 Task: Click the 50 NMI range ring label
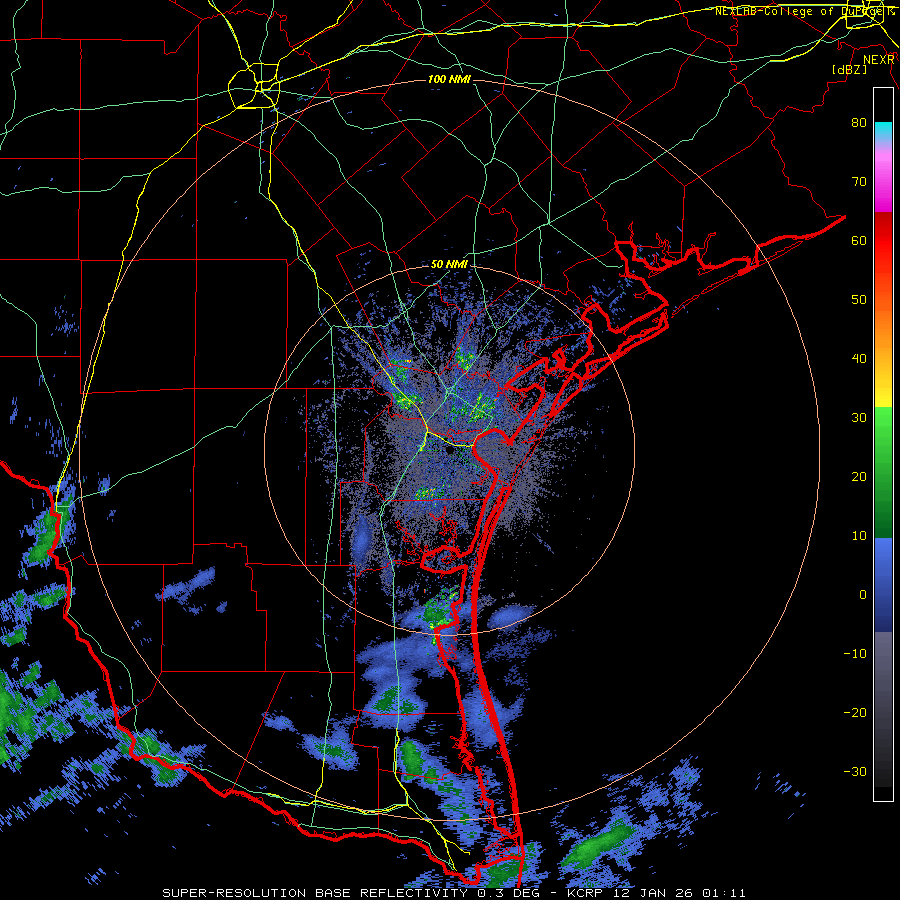pos(449,265)
